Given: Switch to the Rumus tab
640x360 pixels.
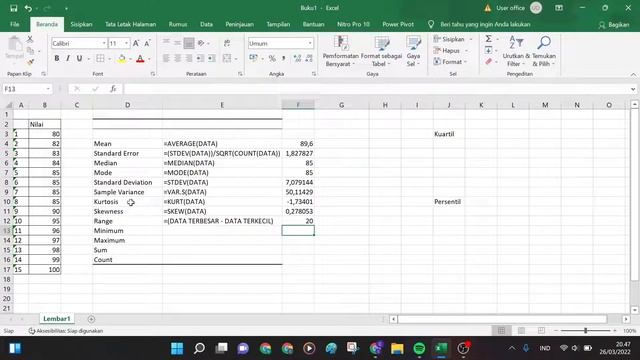Looking at the screenshot, I should tap(178, 24).
